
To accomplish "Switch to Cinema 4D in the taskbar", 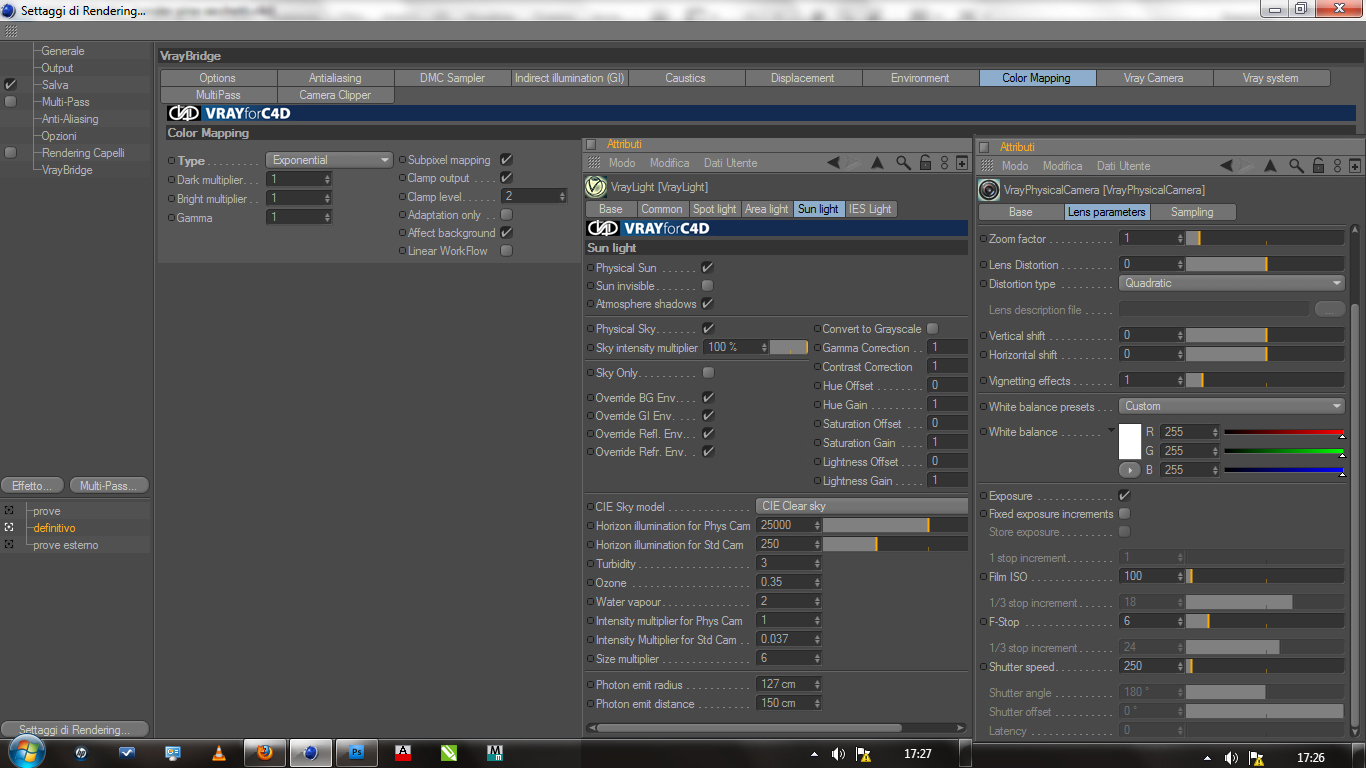I will pos(311,753).
